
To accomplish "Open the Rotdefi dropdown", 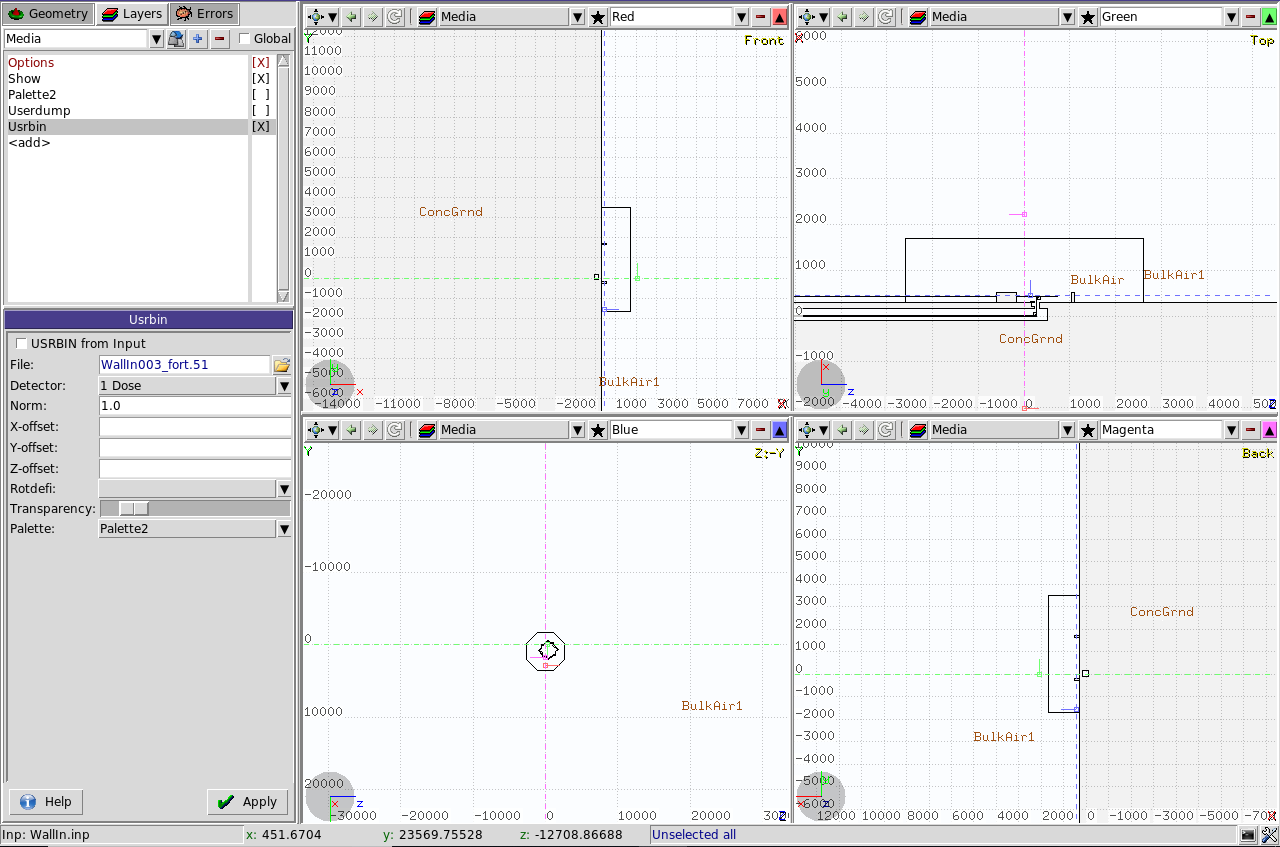I will pos(284,488).
